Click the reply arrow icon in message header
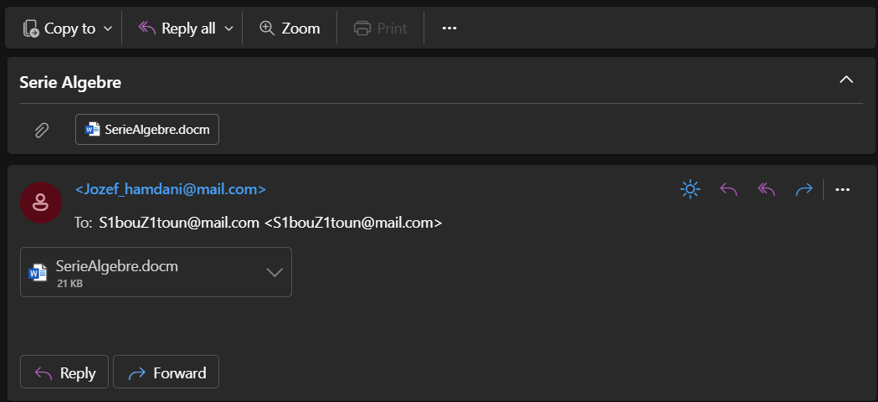878x402 pixels. pos(729,189)
